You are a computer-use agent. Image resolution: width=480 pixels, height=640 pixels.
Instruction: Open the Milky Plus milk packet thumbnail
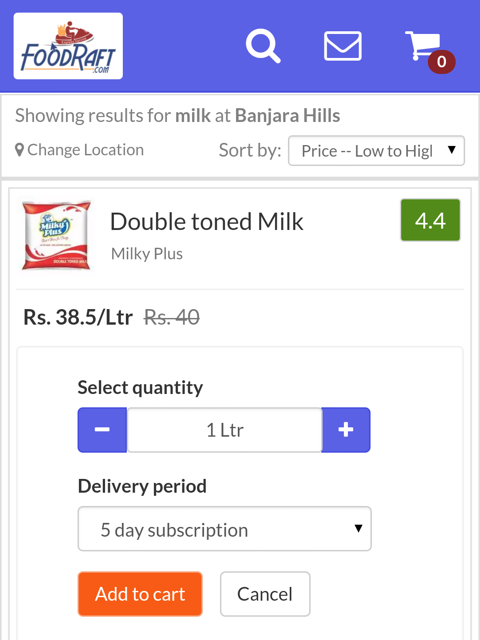point(56,236)
